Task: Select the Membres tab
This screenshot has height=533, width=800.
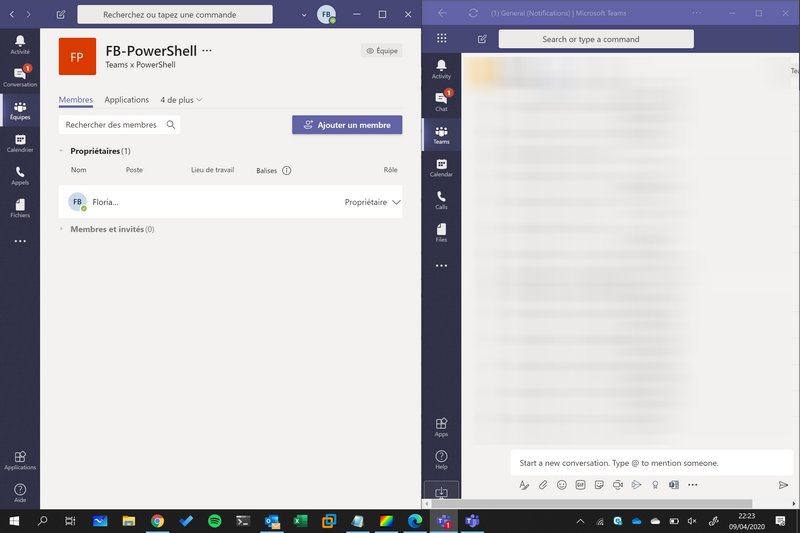Action: (x=76, y=100)
